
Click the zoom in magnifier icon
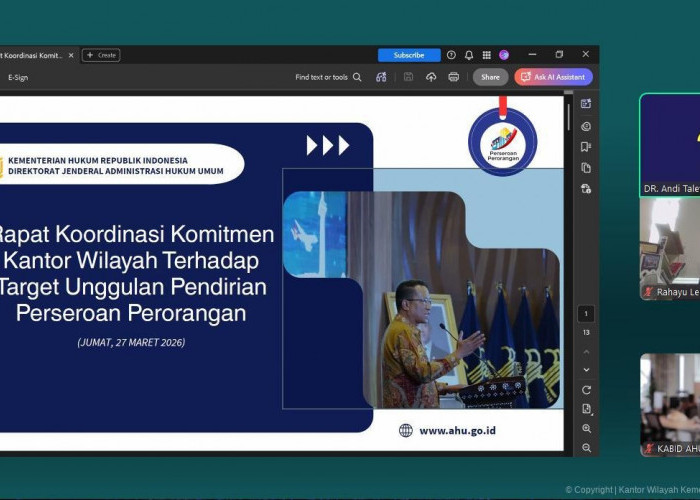click(587, 429)
